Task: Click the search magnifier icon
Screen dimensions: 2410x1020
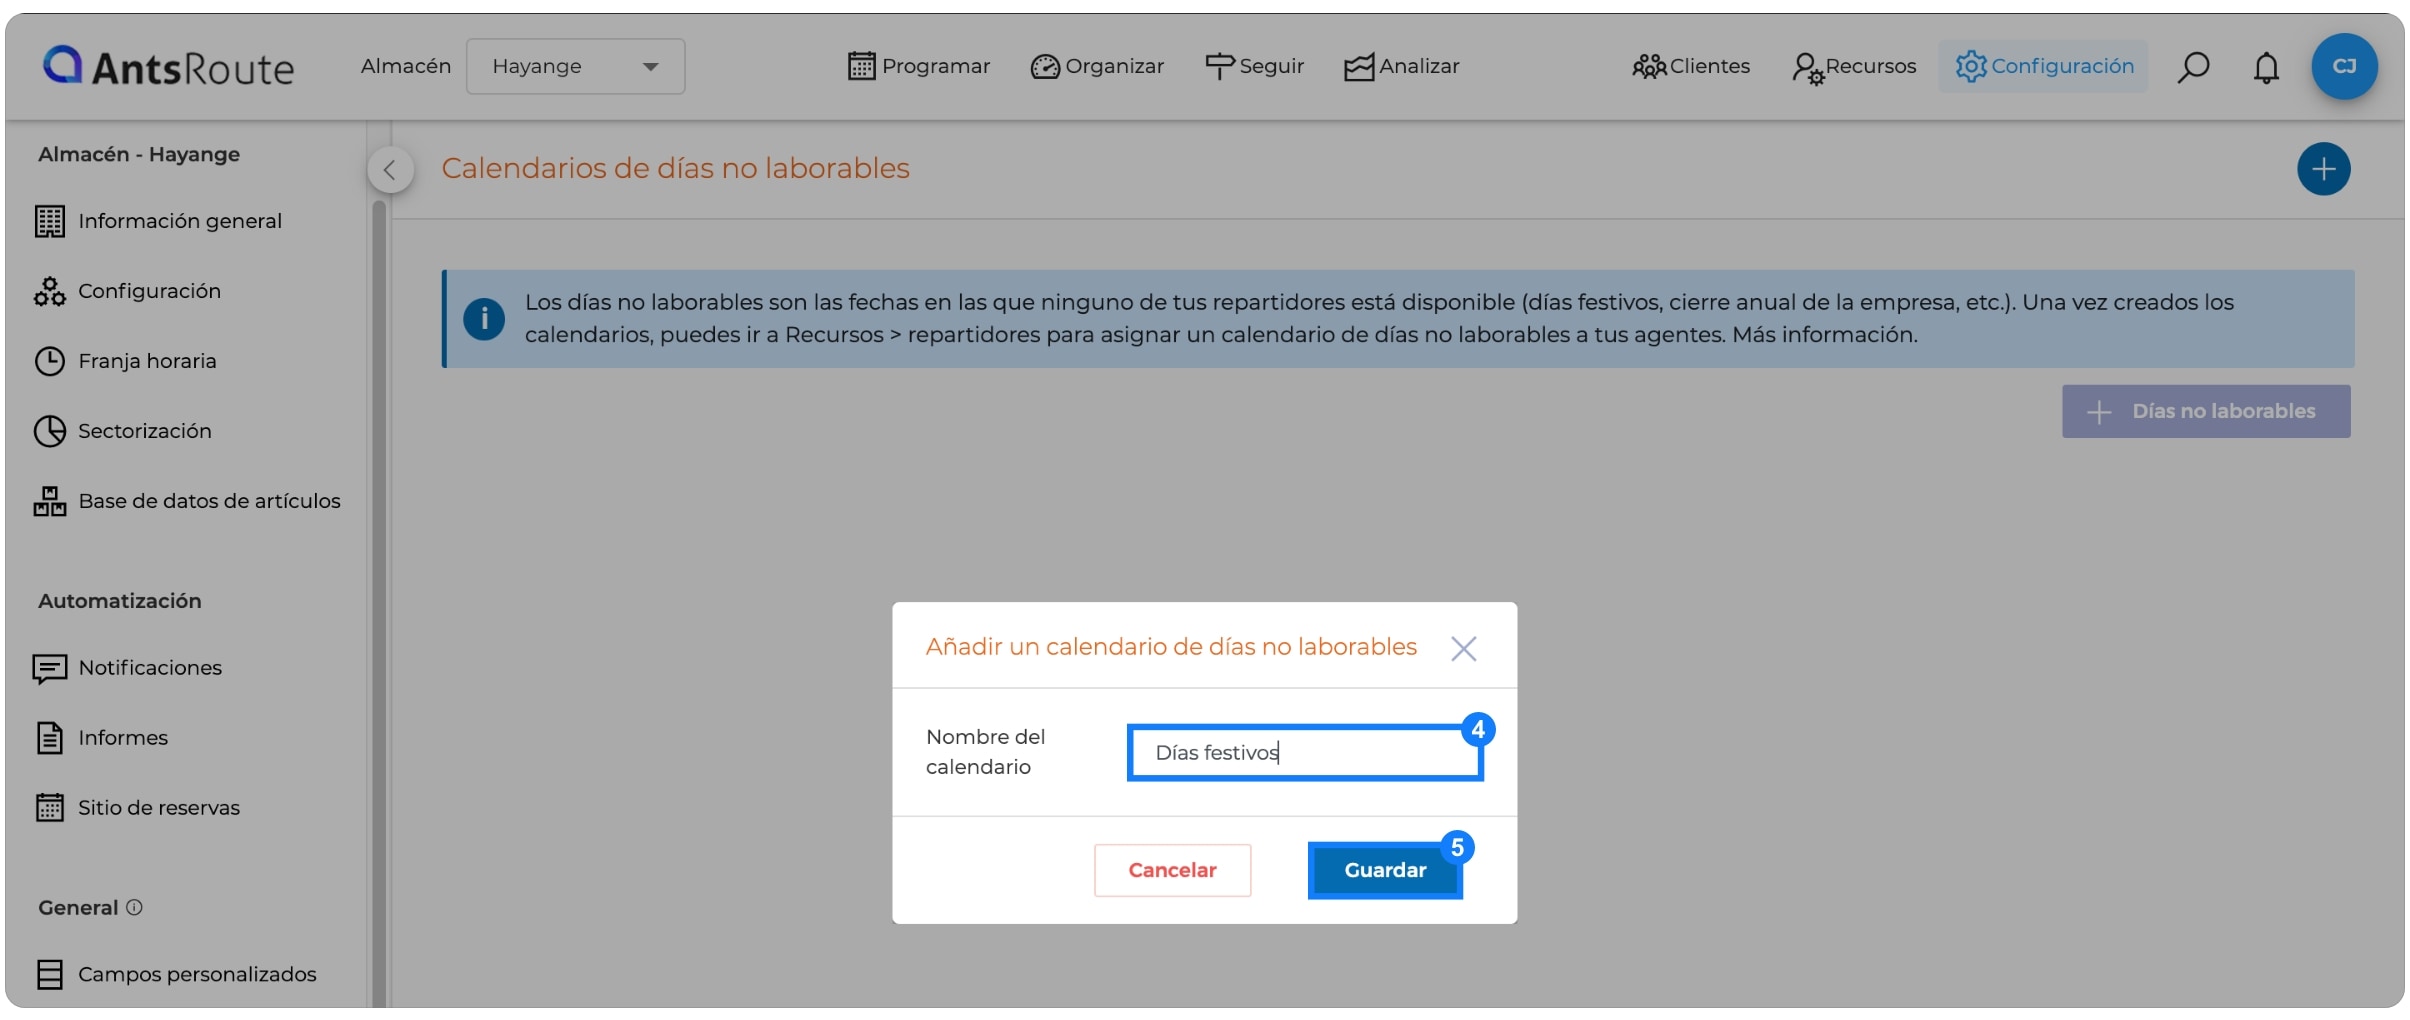Action: coord(2193,67)
